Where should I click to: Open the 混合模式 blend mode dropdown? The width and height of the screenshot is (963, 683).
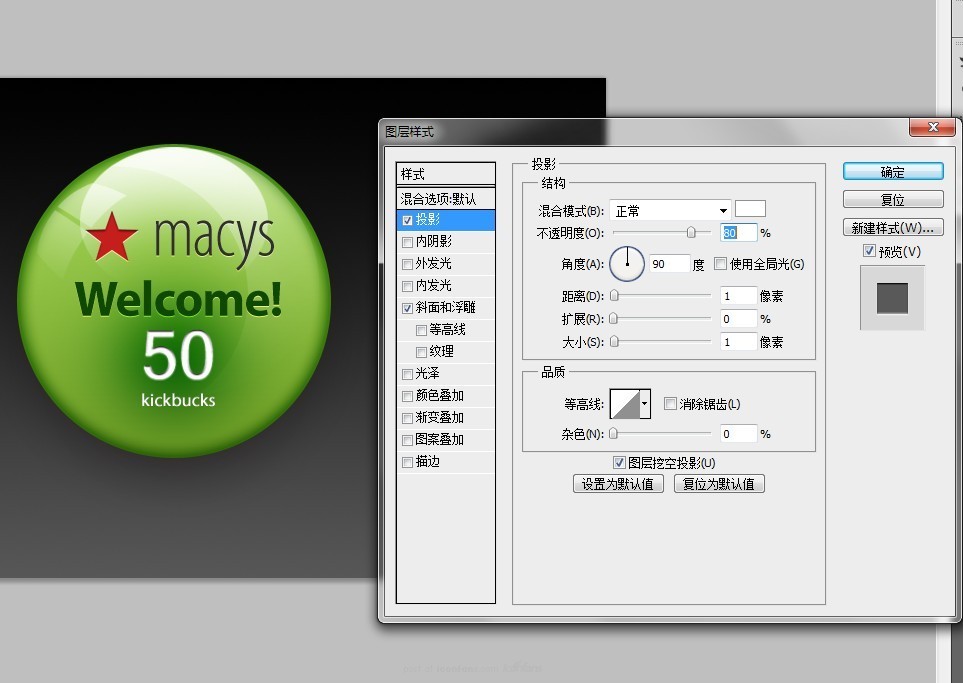point(670,211)
